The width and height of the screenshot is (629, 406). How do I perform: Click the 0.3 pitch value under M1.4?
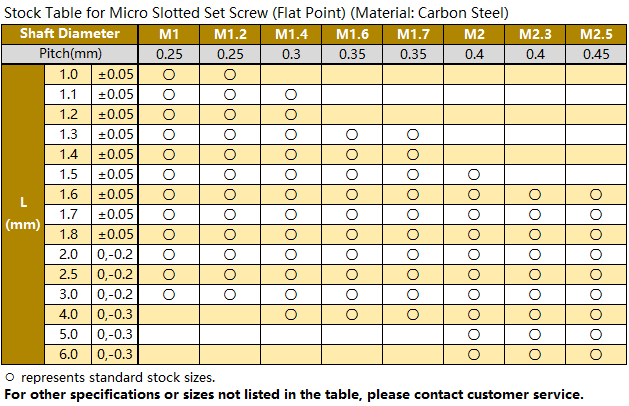click(291, 53)
